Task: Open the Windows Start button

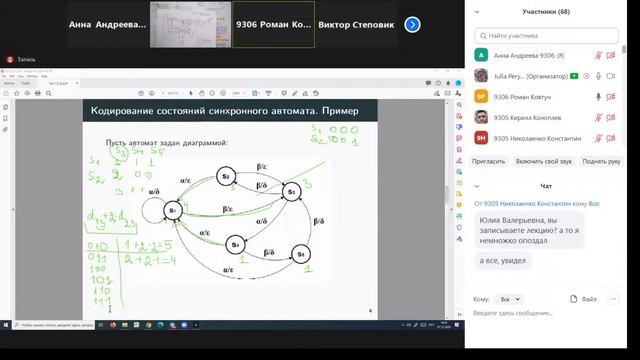Action: [6, 325]
